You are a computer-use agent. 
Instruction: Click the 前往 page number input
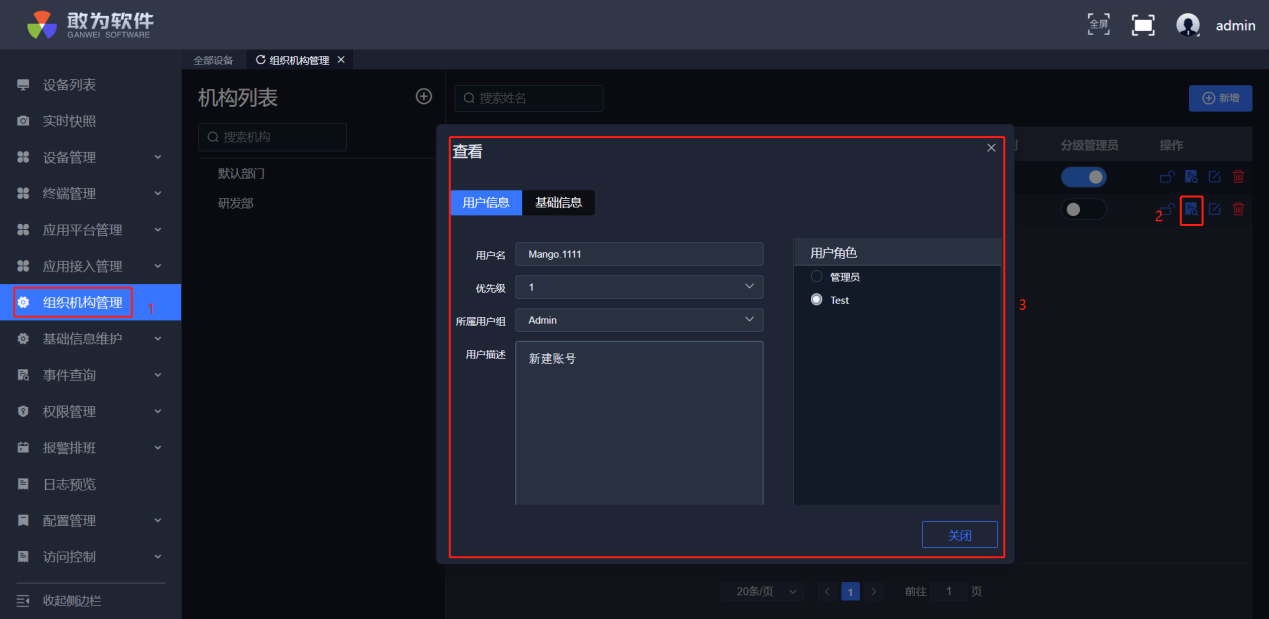point(948,591)
